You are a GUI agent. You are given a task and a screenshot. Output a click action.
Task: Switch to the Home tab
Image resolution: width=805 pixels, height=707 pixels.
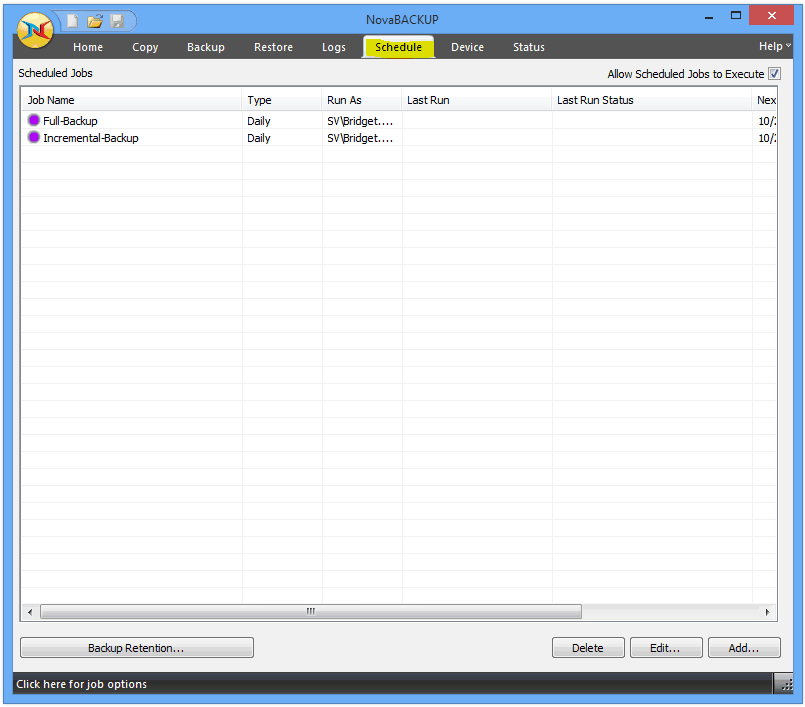pyautogui.click(x=88, y=47)
